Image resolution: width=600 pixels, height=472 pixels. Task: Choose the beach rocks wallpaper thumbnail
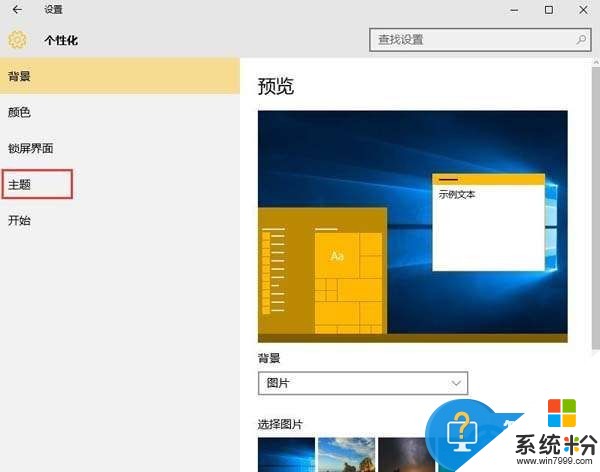tap(346, 455)
